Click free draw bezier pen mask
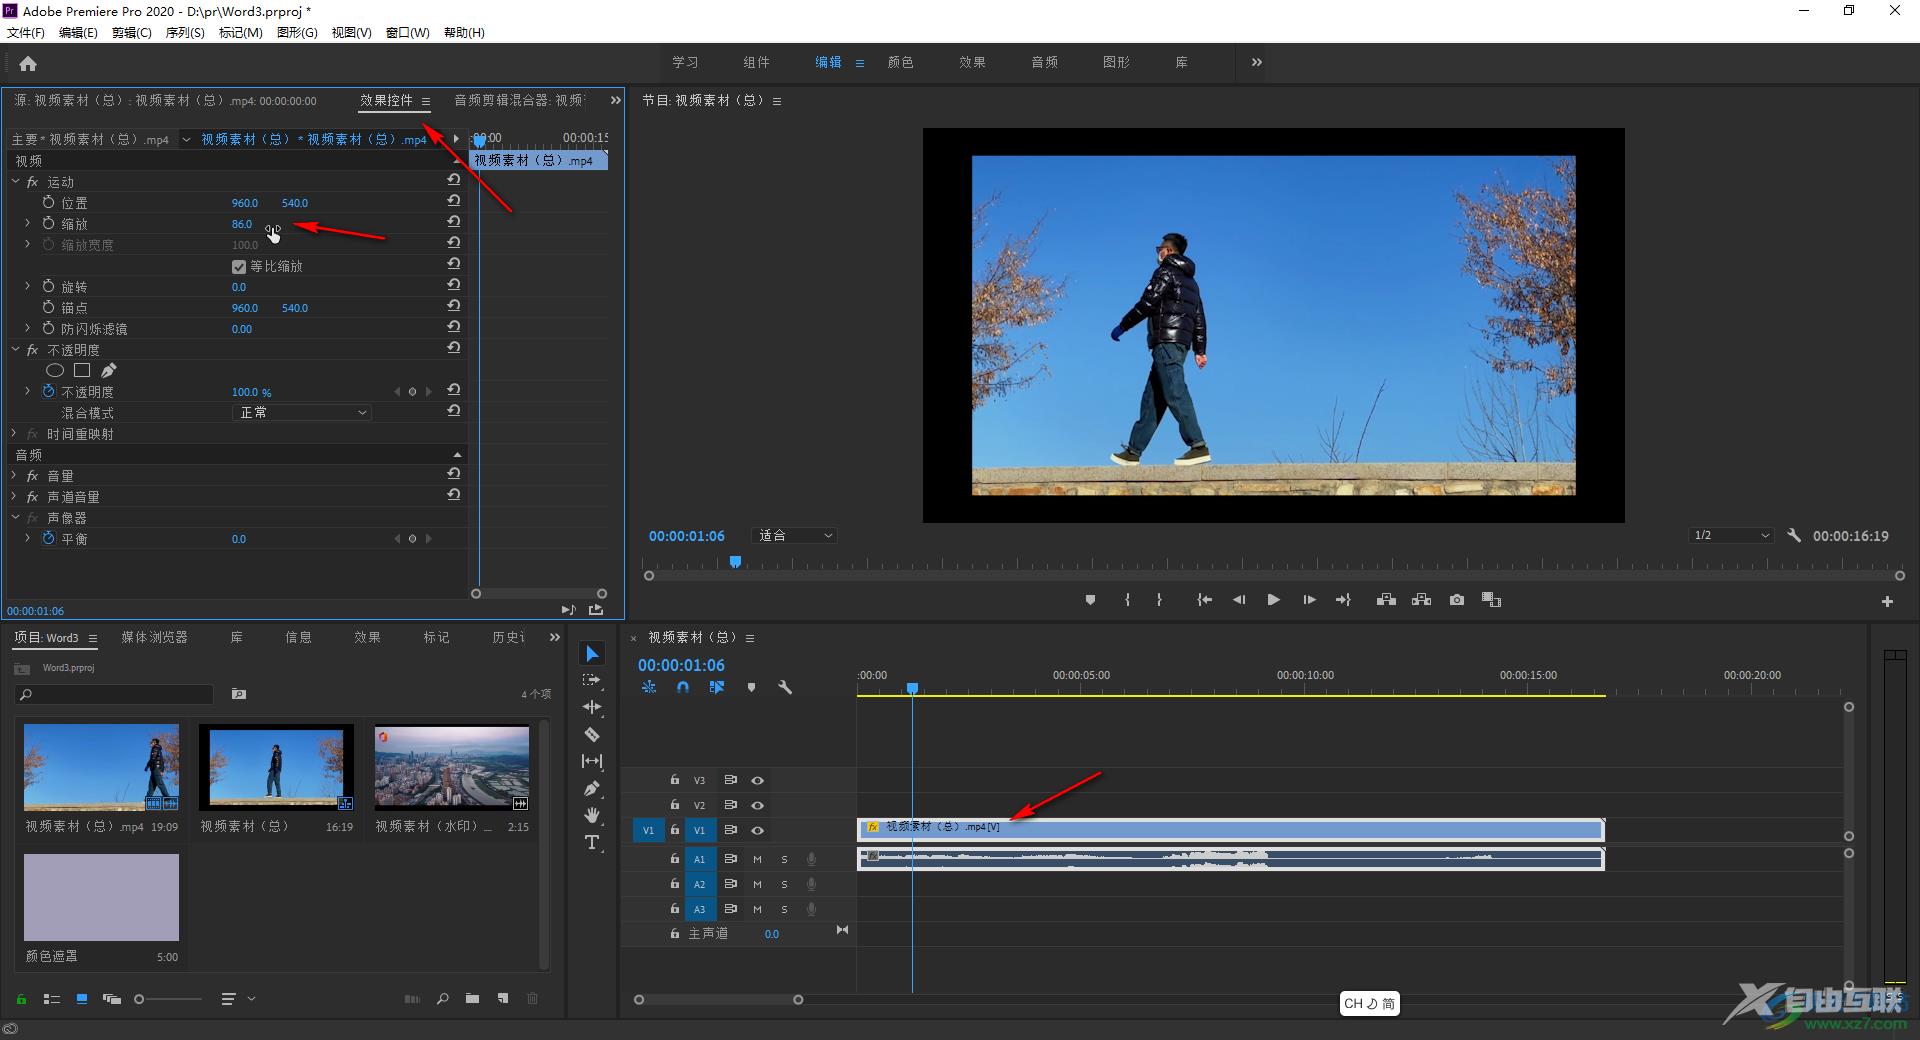 [108, 370]
